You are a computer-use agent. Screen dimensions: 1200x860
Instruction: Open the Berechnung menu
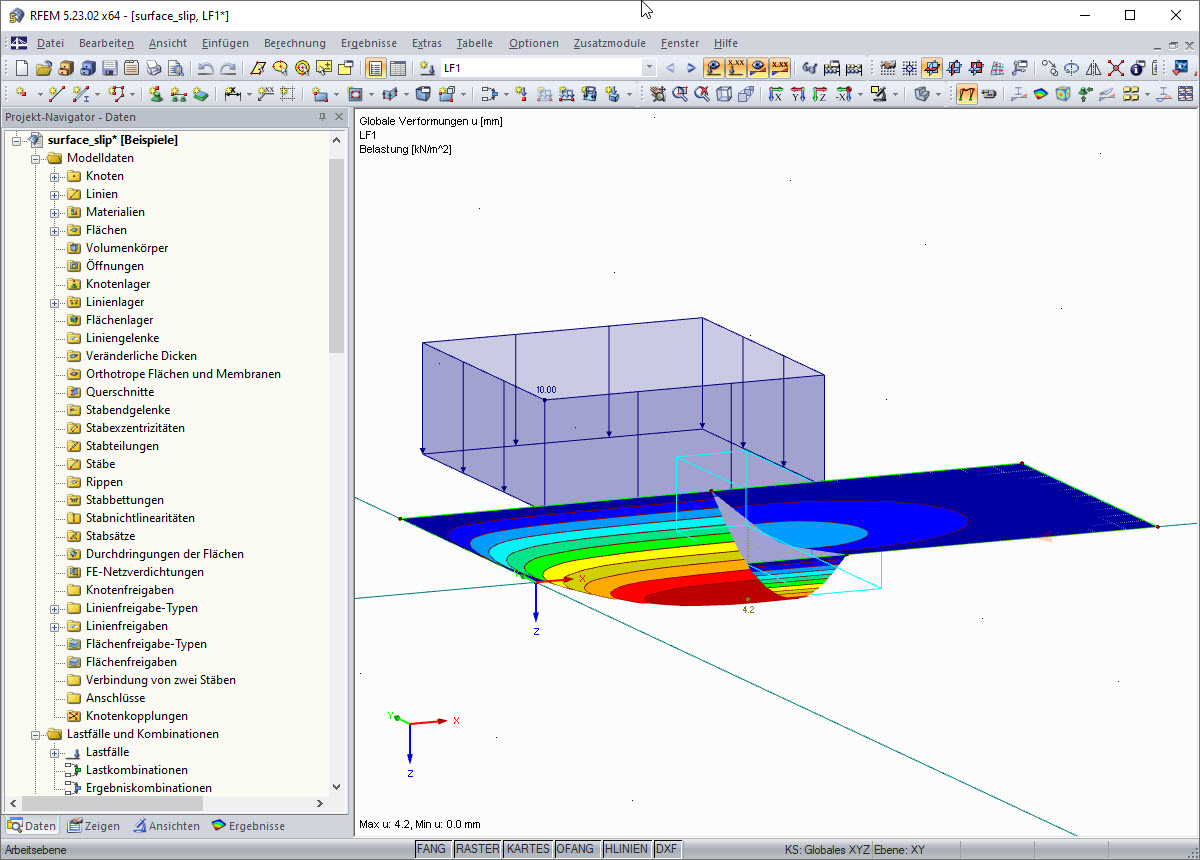[295, 43]
